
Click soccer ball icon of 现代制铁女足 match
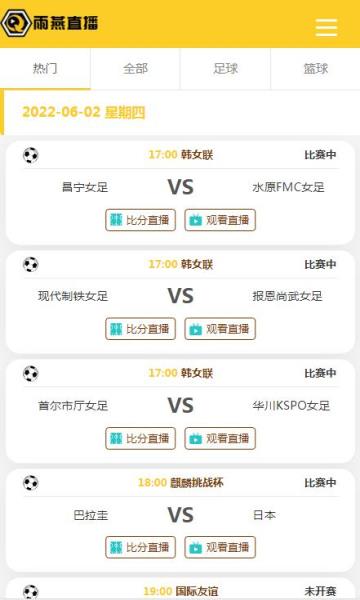pyautogui.click(x=31, y=264)
